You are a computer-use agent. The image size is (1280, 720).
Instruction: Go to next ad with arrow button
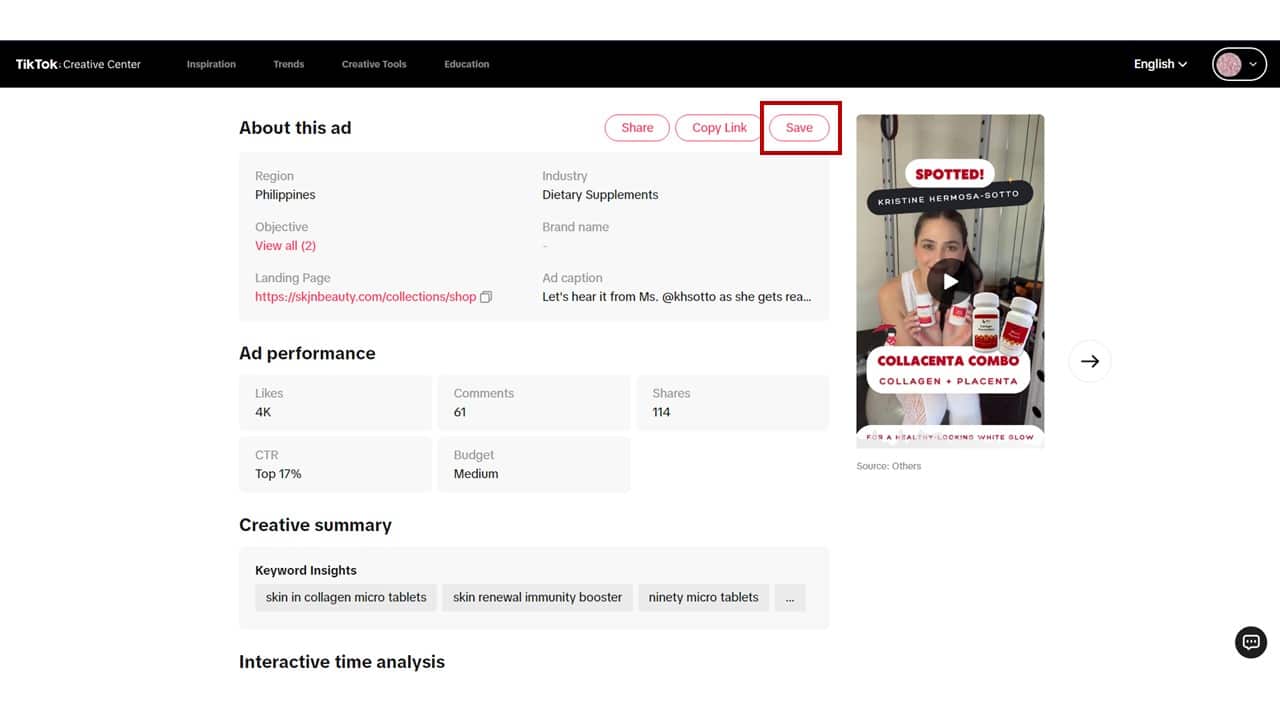coord(1090,361)
